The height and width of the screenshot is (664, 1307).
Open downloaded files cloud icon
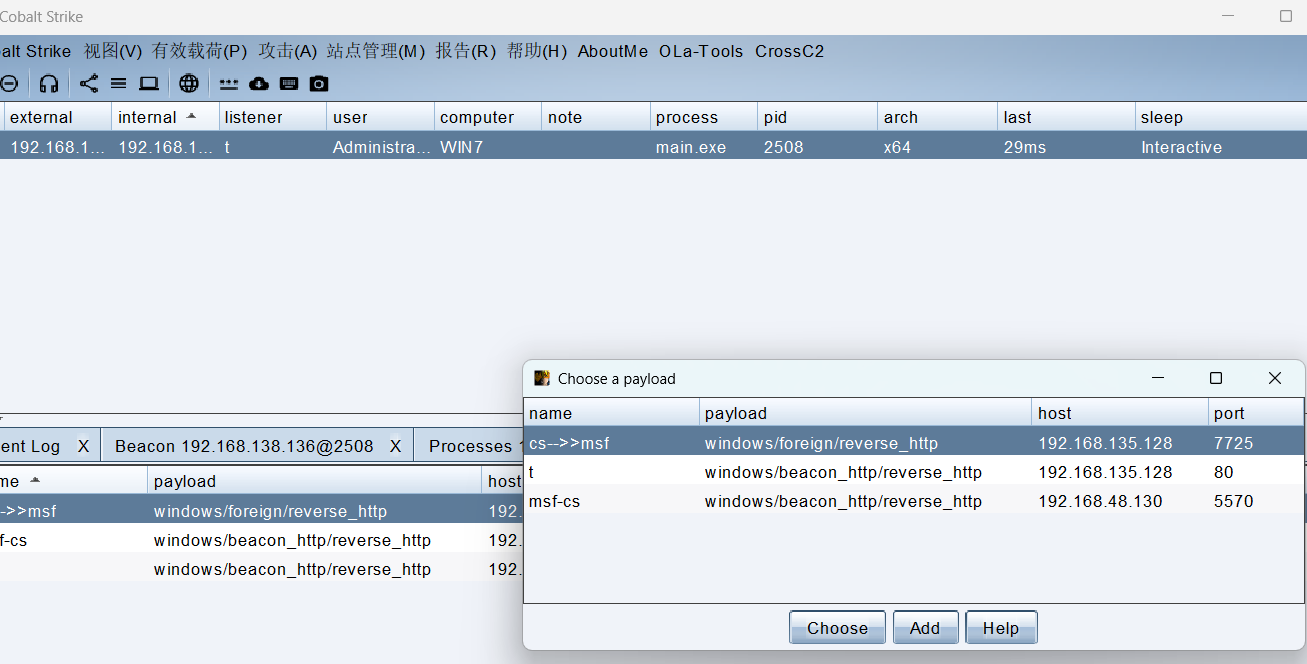259,84
